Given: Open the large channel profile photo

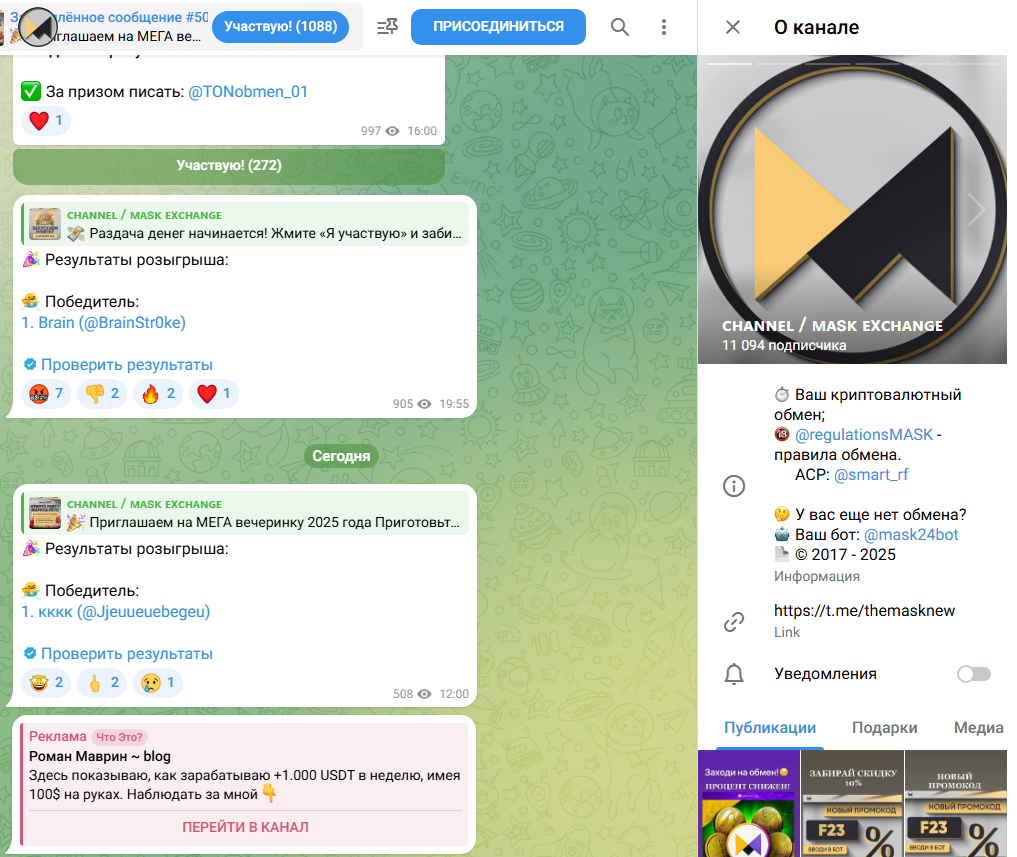Looking at the screenshot, I should (852, 210).
